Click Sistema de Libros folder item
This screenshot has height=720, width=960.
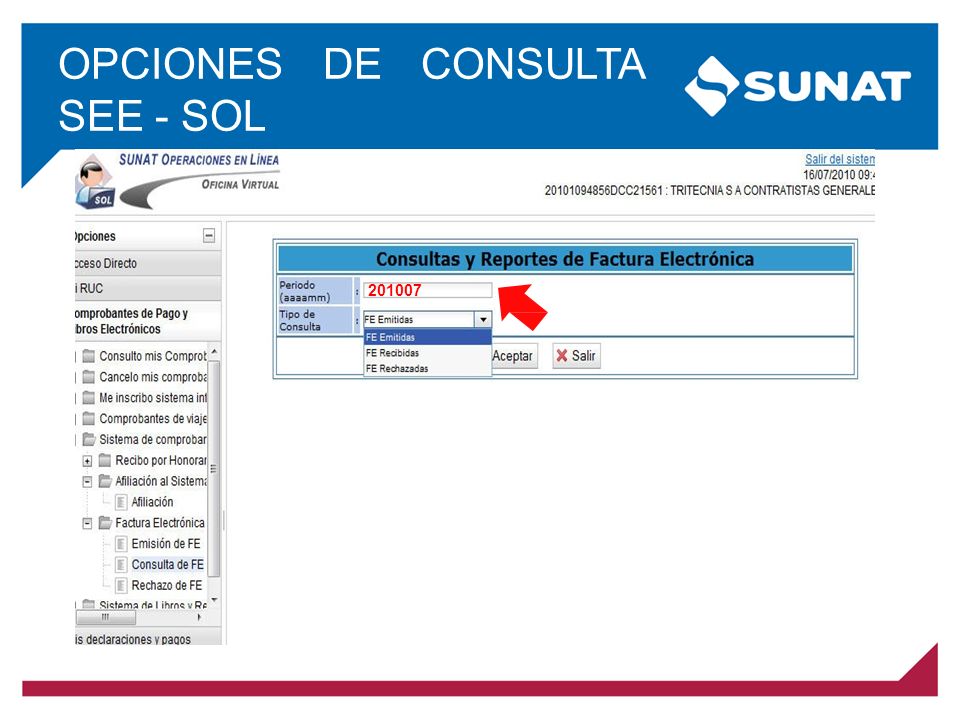152,605
